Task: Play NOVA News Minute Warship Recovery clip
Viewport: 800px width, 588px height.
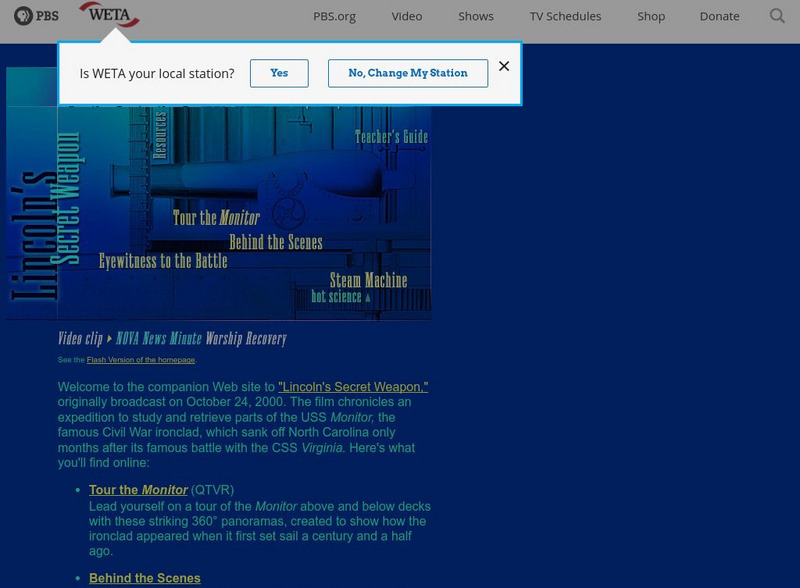Action: coord(202,338)
